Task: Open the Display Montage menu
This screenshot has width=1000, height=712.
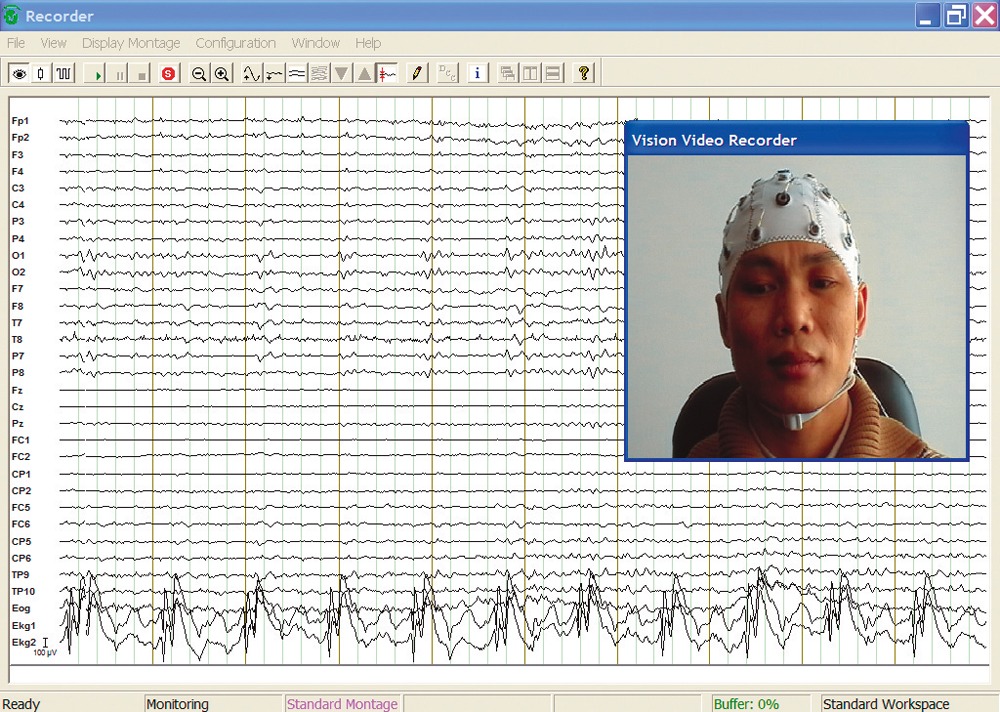Action: pyautogui.click(x=131, y=43)
